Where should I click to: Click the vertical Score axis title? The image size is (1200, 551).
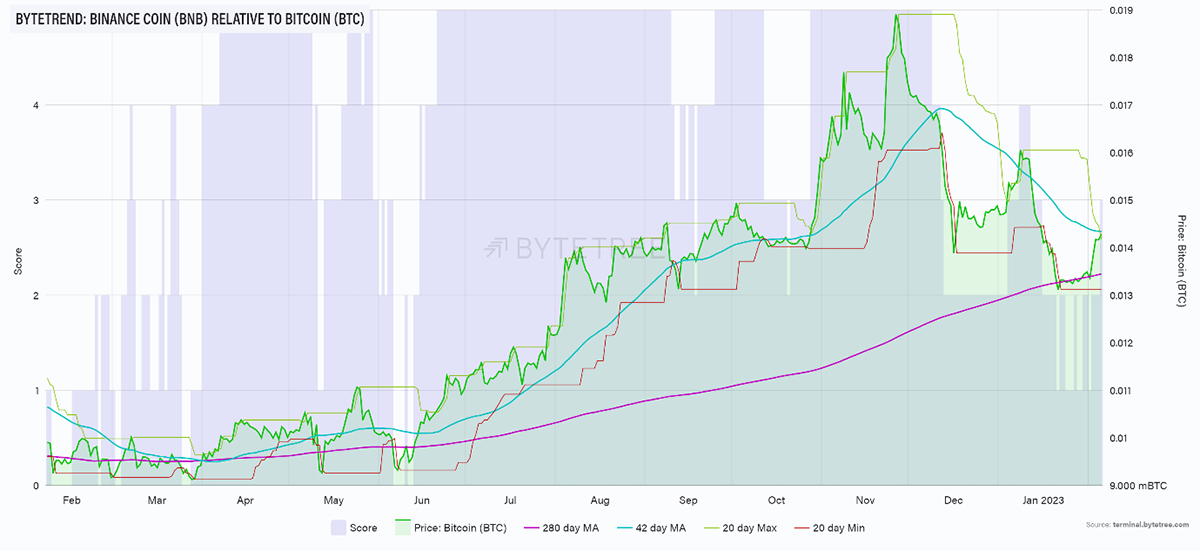pyautogui.click(x=16, y=262)
